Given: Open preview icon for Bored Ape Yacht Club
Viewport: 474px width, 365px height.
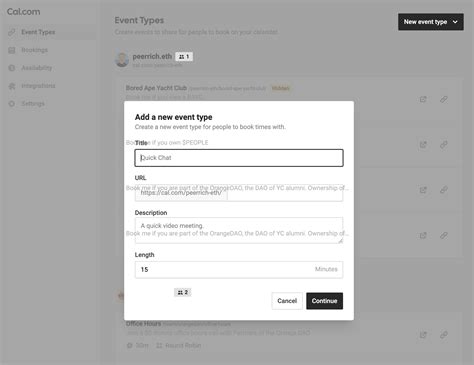Looking at the screenshot, I should pos(423,99).
